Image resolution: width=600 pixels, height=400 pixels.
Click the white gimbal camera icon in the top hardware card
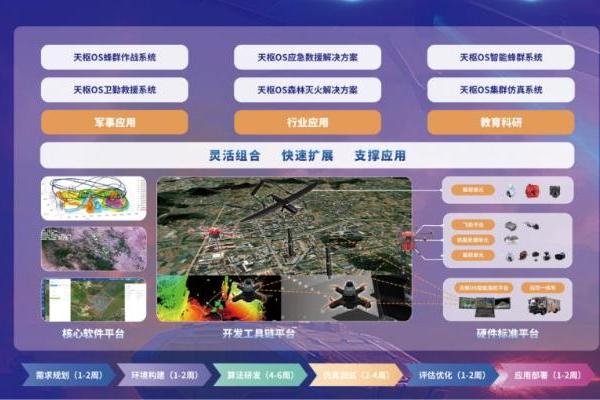point(510,191)
